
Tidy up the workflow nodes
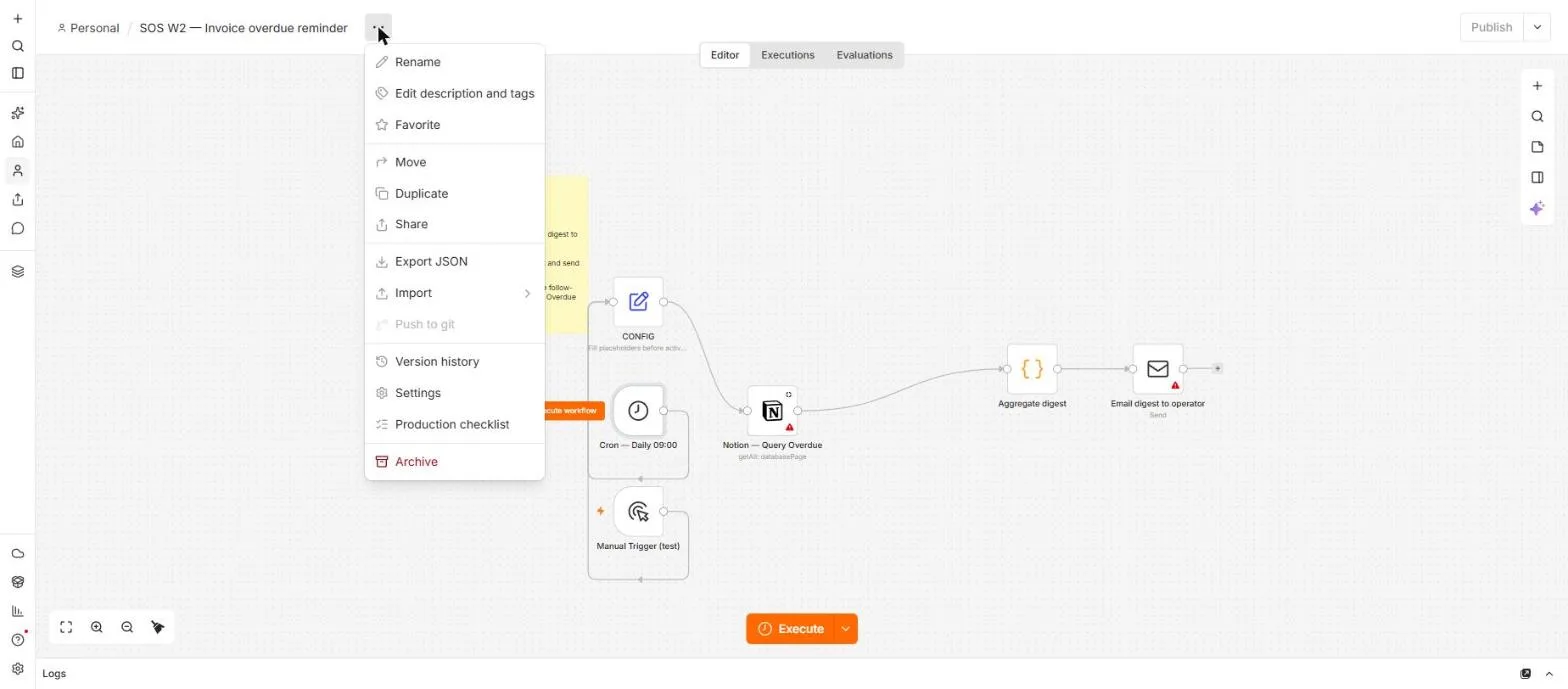[x=158, y=627]
